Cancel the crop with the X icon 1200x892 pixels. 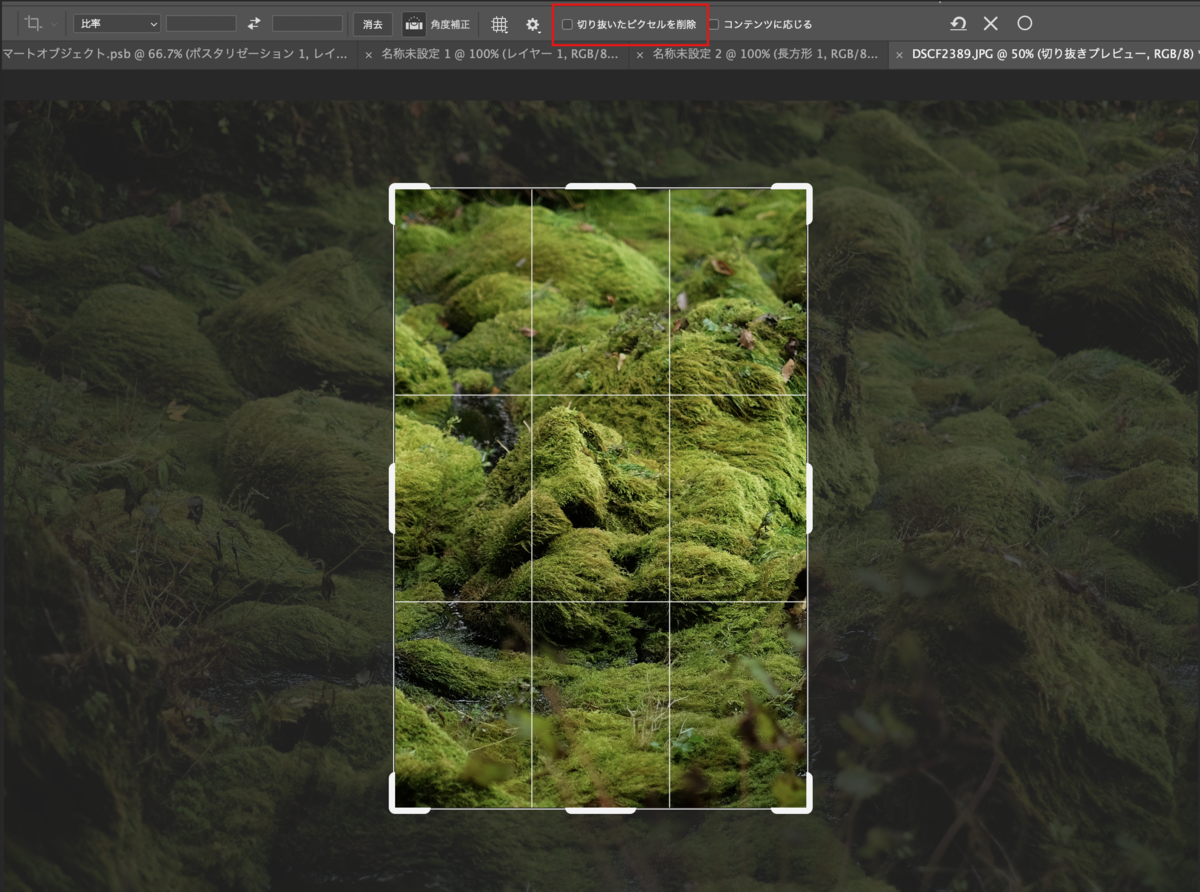coord(990,23)
